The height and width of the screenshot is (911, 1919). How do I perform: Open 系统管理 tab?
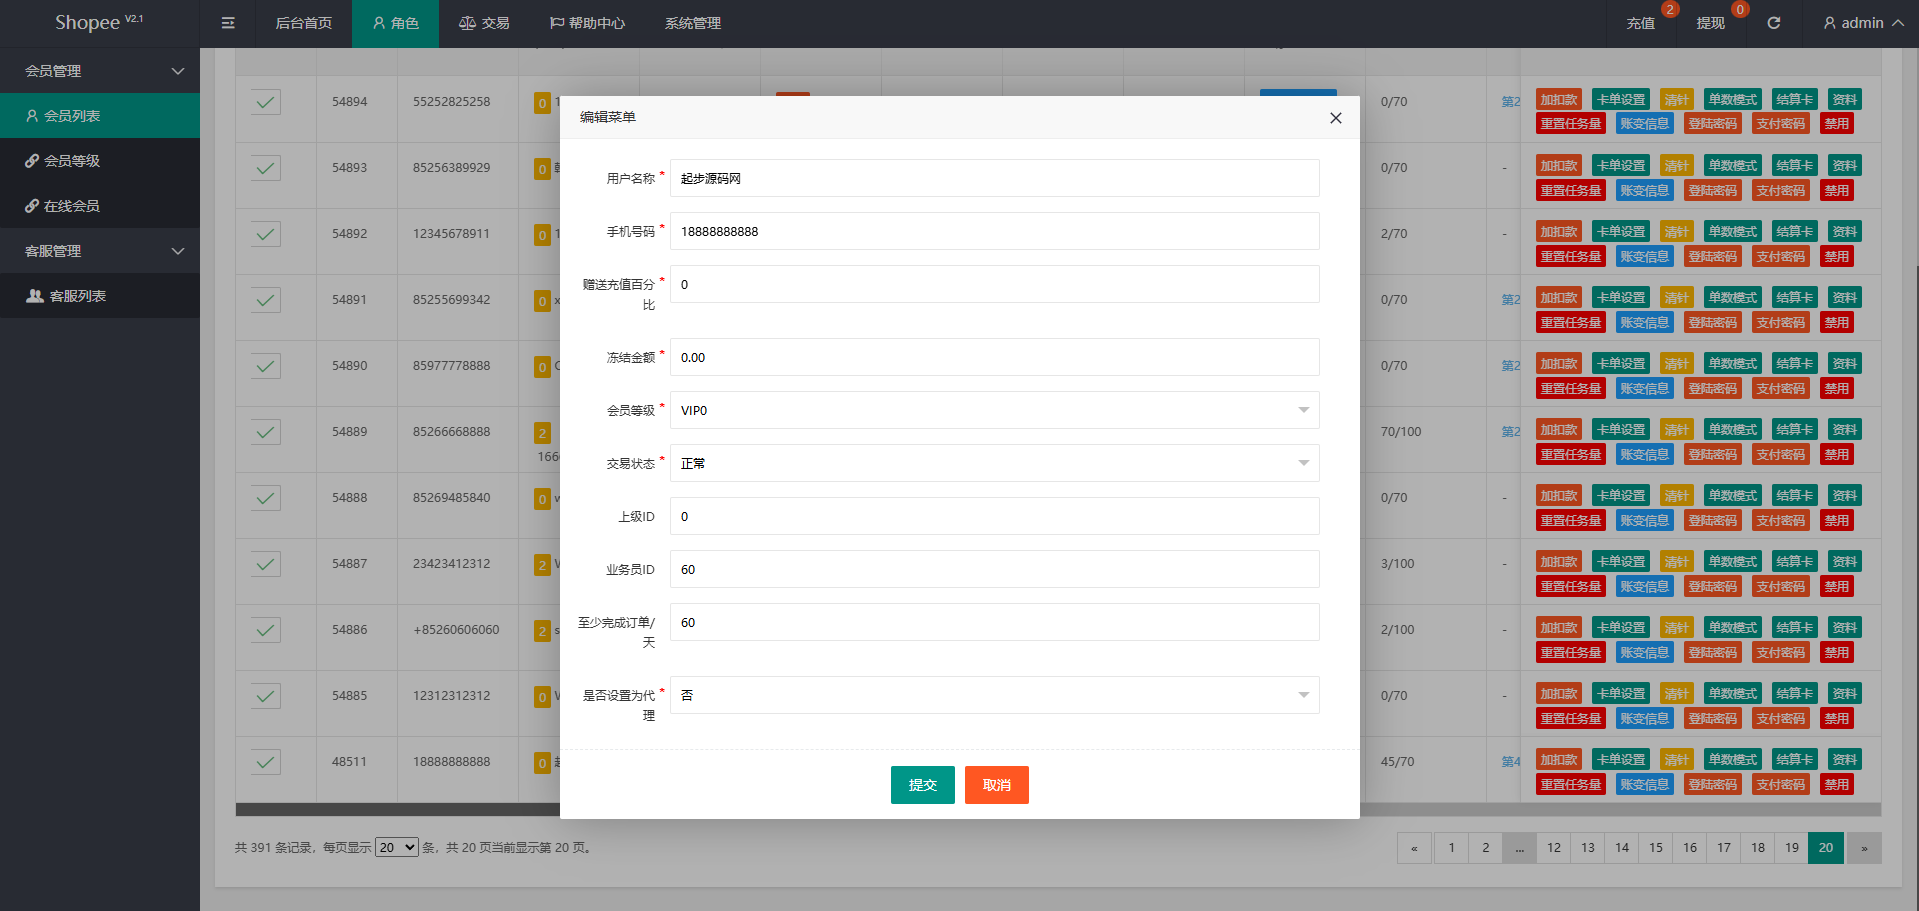693,23
